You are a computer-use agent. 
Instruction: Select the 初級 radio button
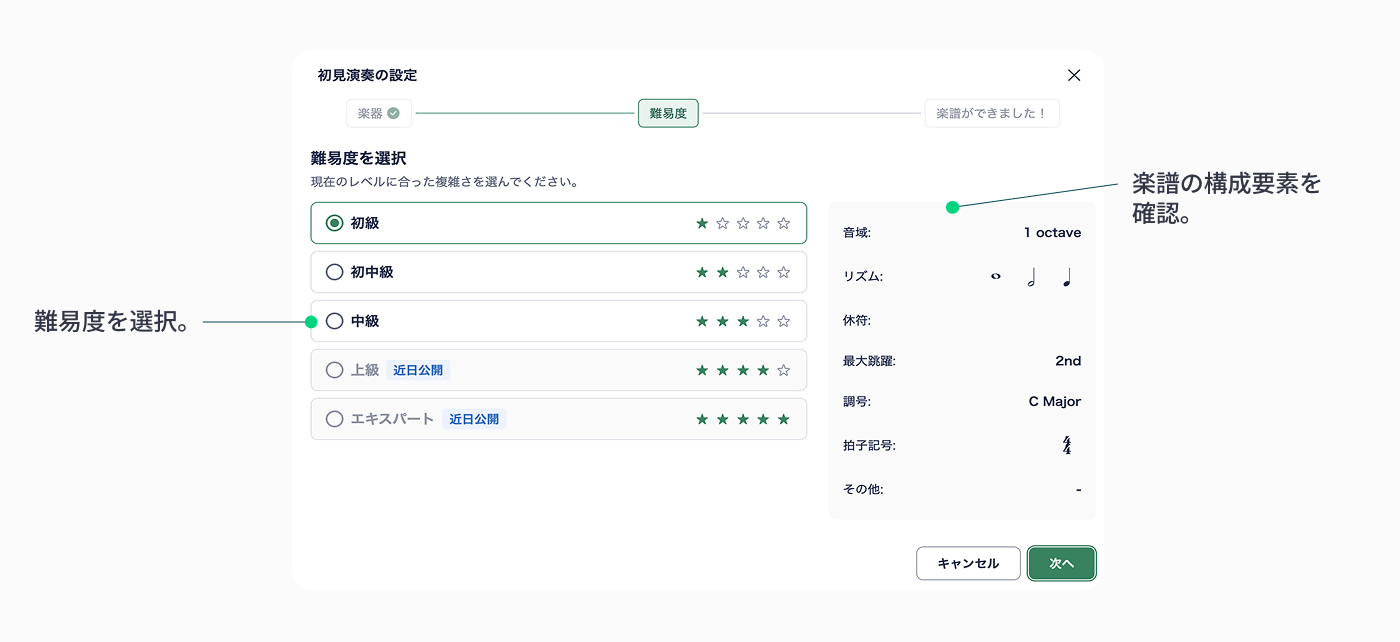[335, 223]
